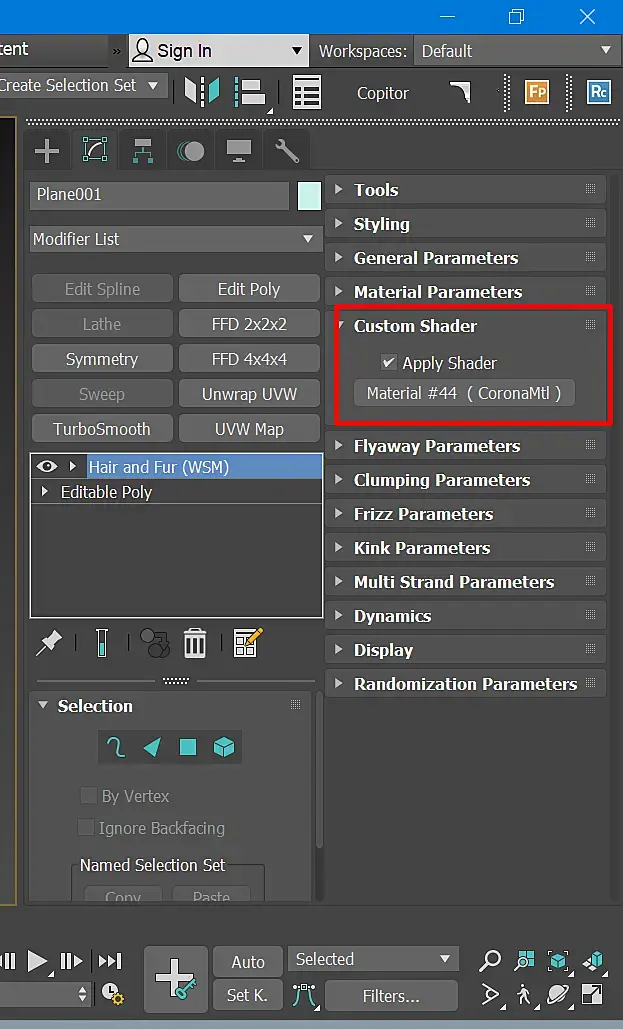The image size is (623, 1029).
Task: Click the Plane001 object color swatch
Action: coord(309,196)
